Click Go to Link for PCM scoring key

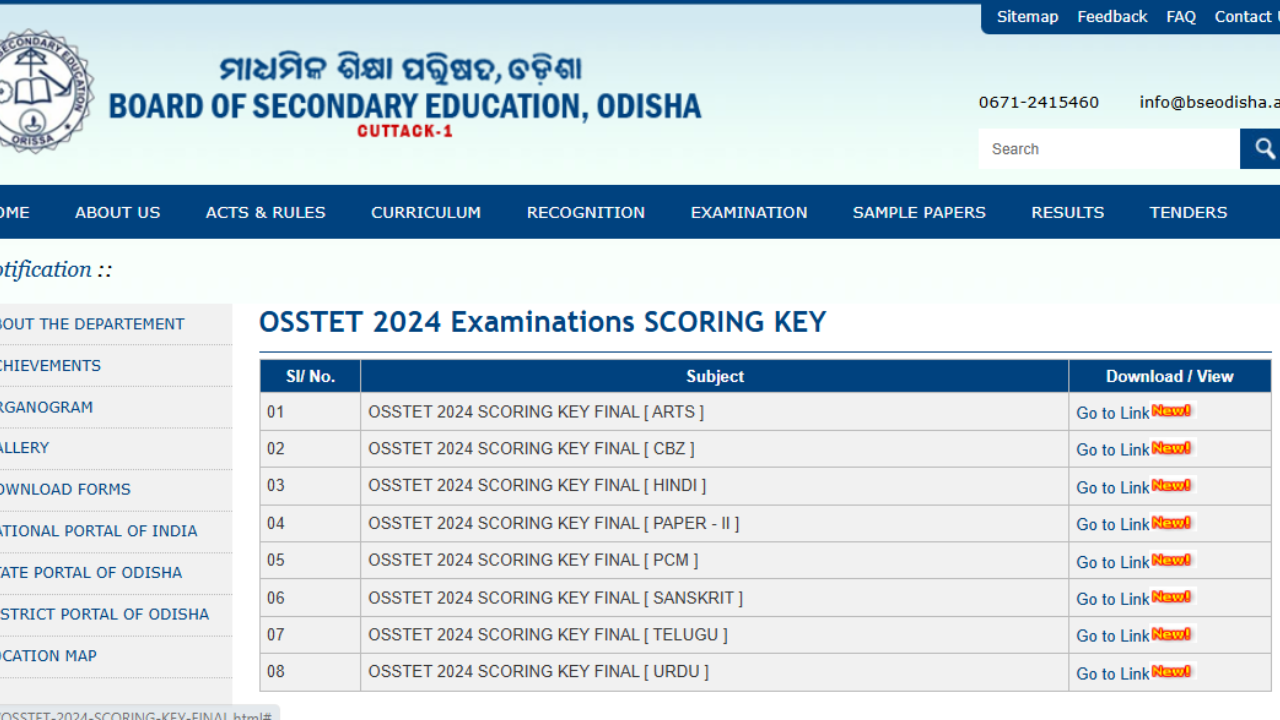(1112, 562)
